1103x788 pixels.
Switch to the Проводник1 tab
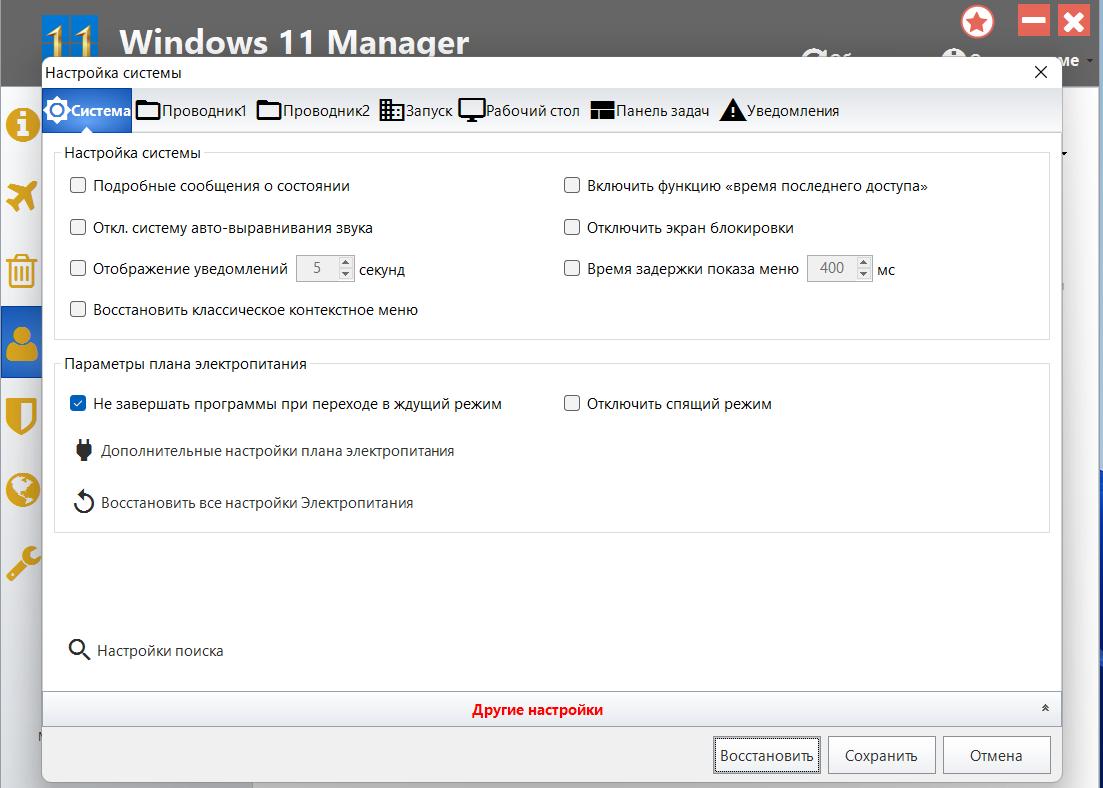(x=191, y=110)
